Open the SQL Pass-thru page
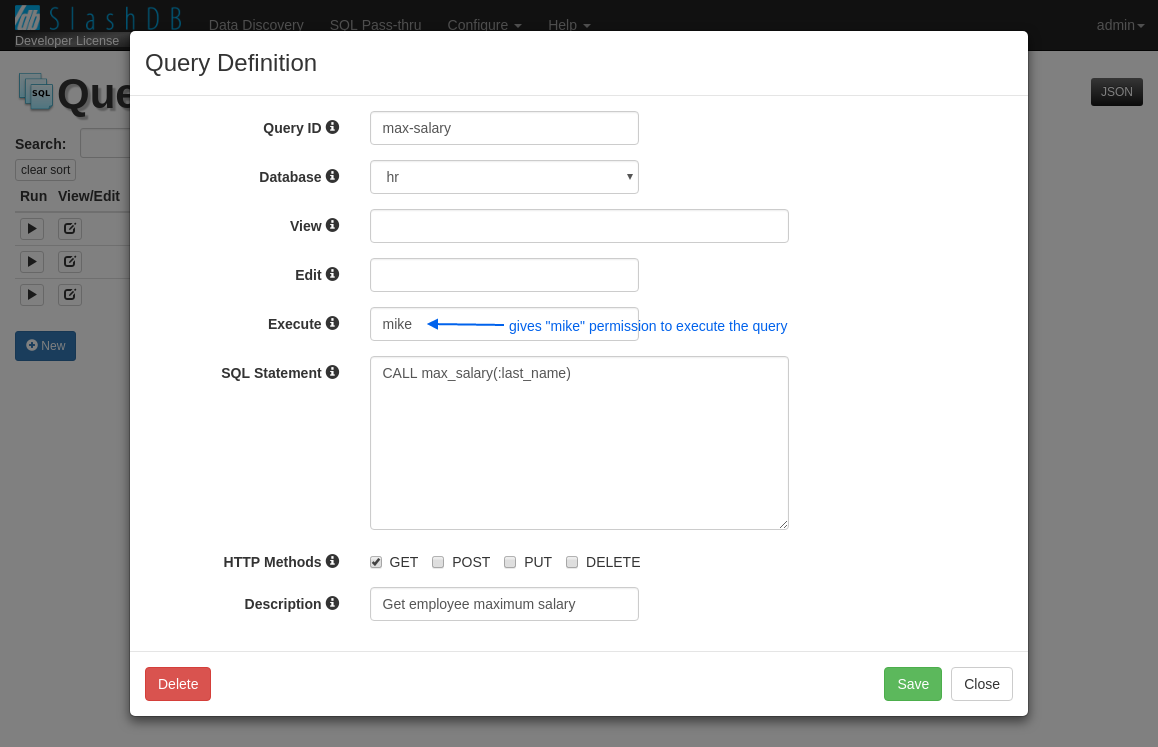 pyautogui.click(x=375, y=25)
